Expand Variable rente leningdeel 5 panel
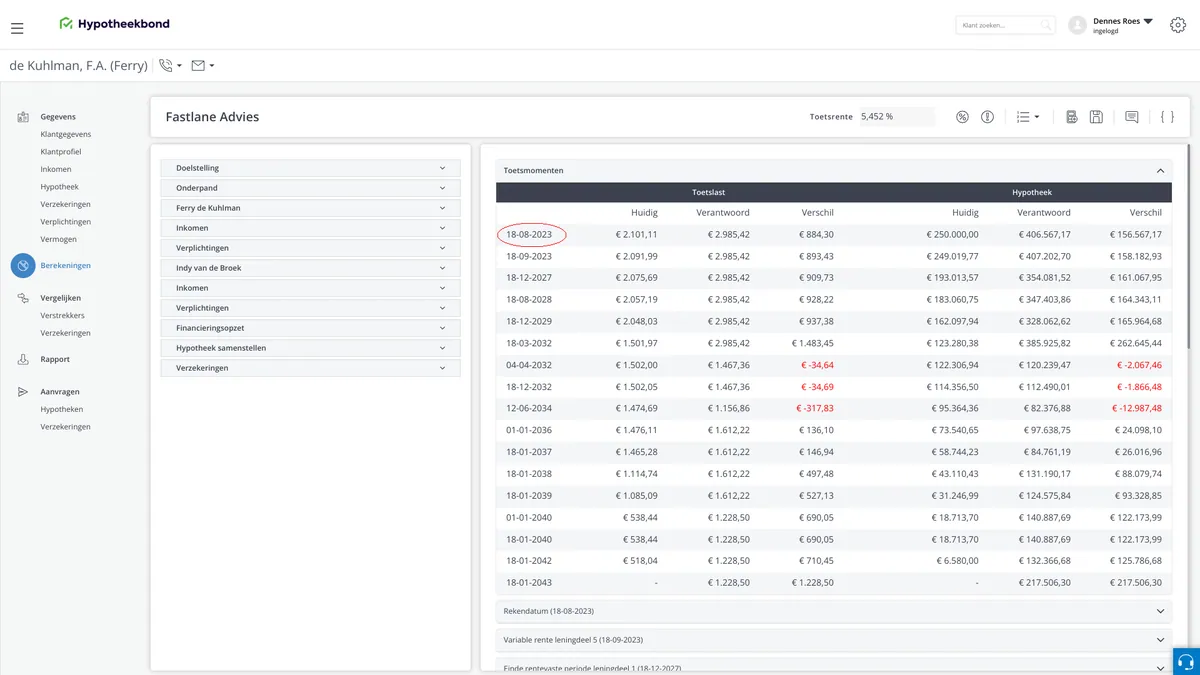The width and height of the screenshot is (1200, 675). coord(833,640)
